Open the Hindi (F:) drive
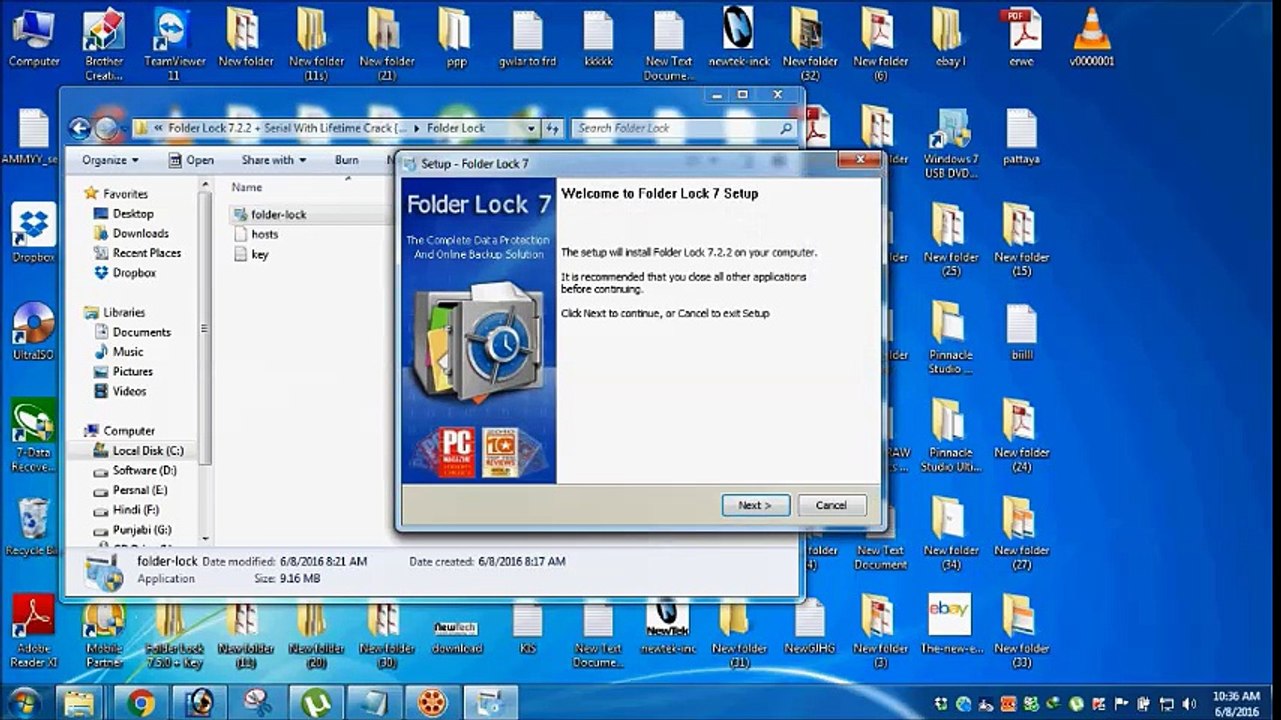 pyautogui.click(x=126, y=510)
